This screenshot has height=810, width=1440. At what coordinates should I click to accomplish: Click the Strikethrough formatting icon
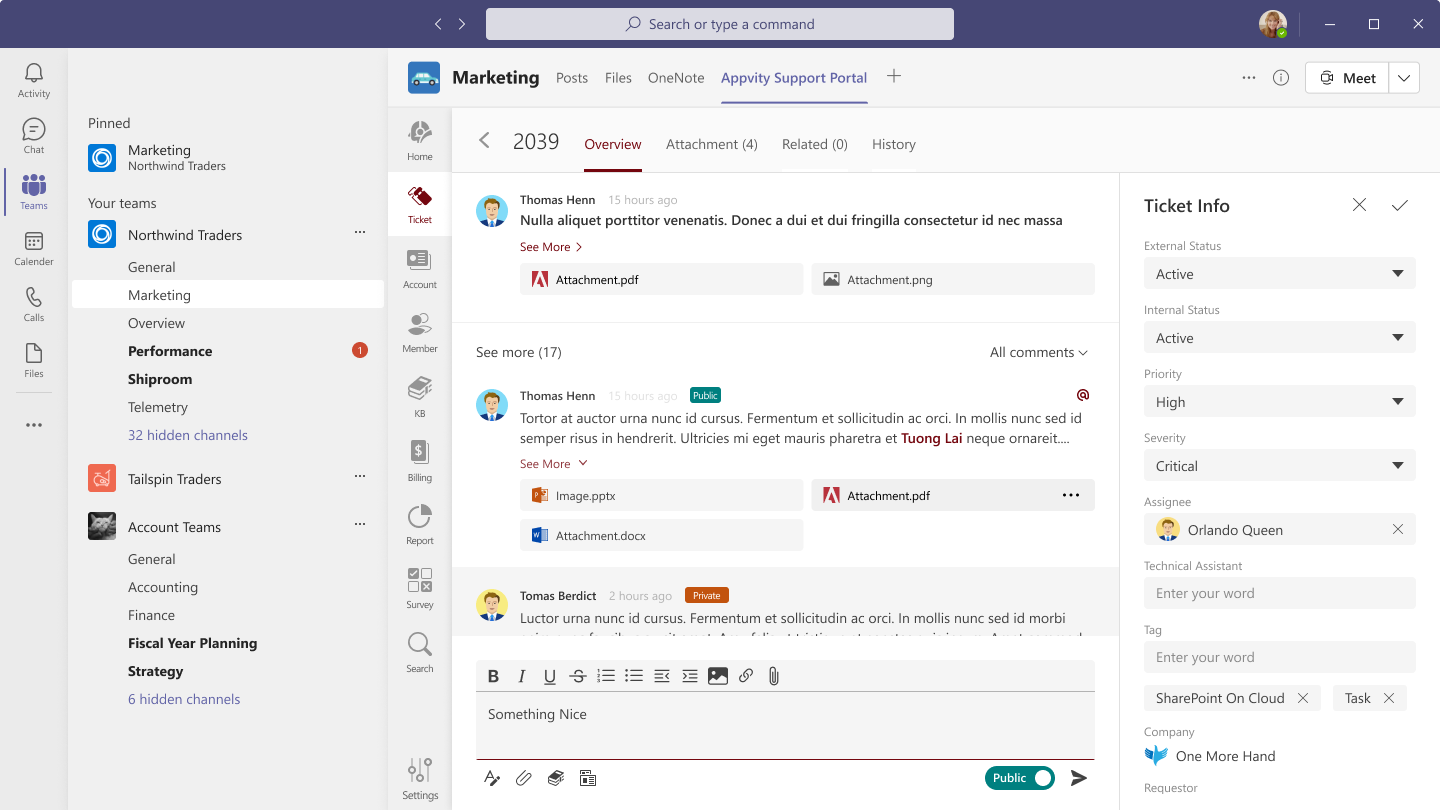577,676
